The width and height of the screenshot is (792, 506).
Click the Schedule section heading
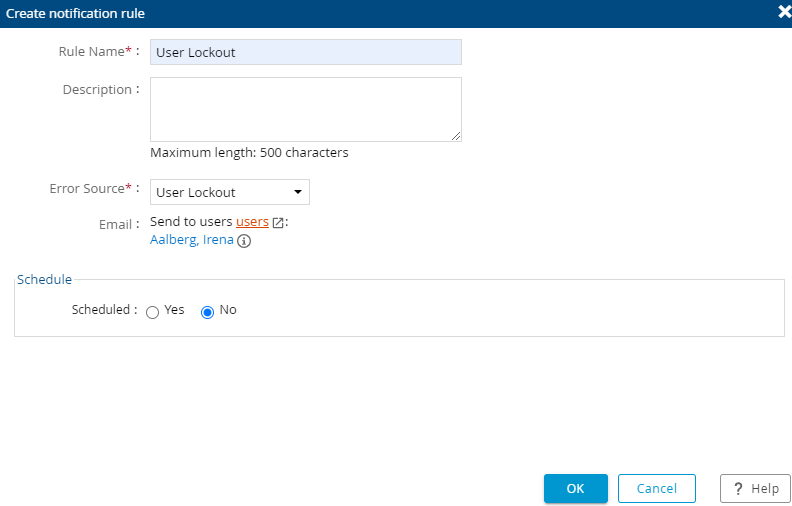[44, 279]
